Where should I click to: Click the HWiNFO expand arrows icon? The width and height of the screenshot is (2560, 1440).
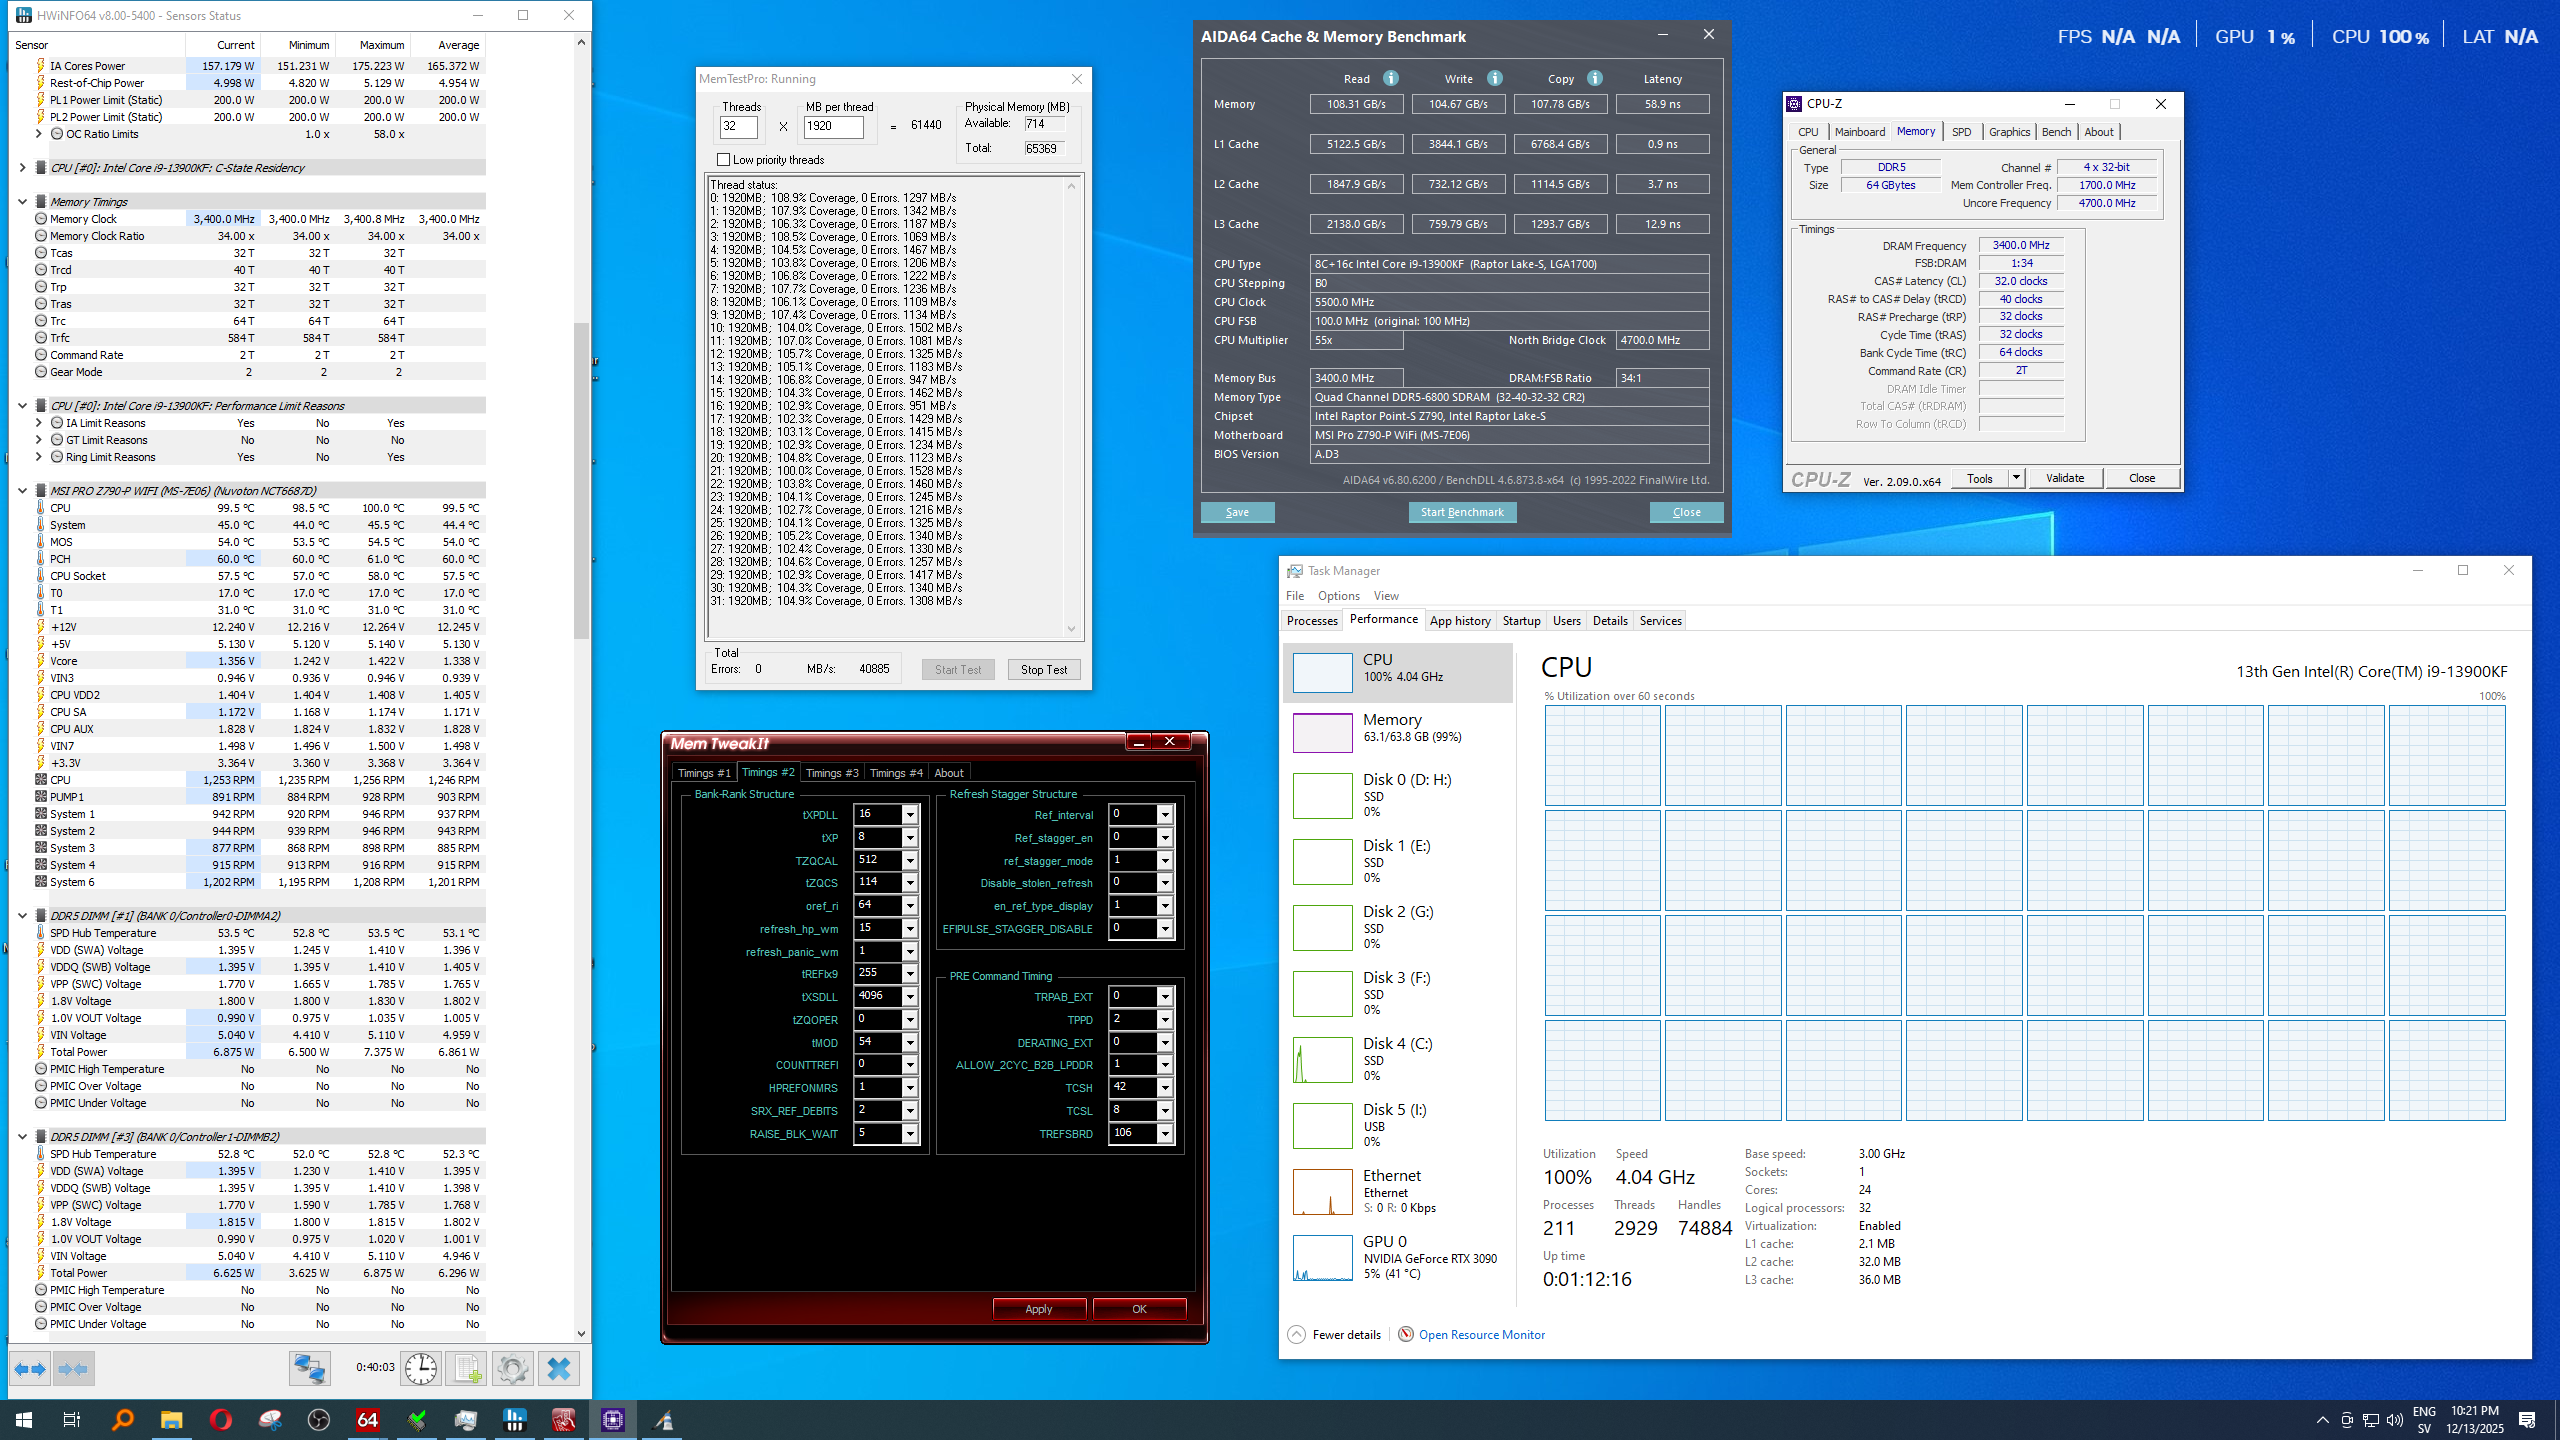[x=30, y=1368]
